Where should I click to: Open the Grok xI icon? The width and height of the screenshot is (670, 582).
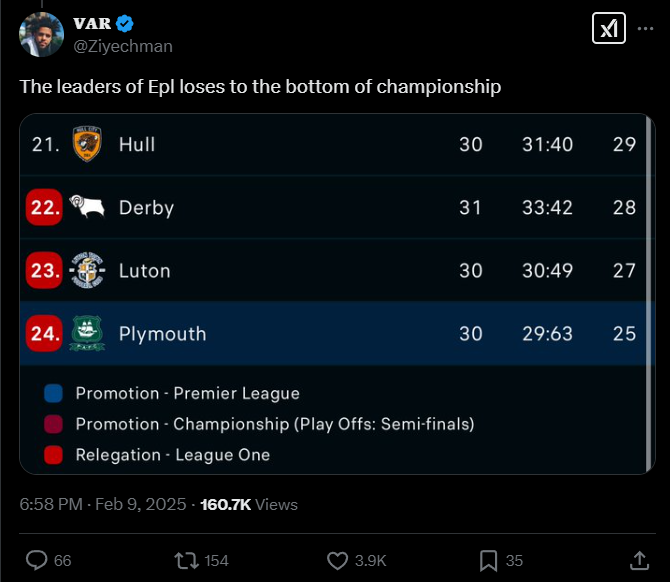click(608, 29)
